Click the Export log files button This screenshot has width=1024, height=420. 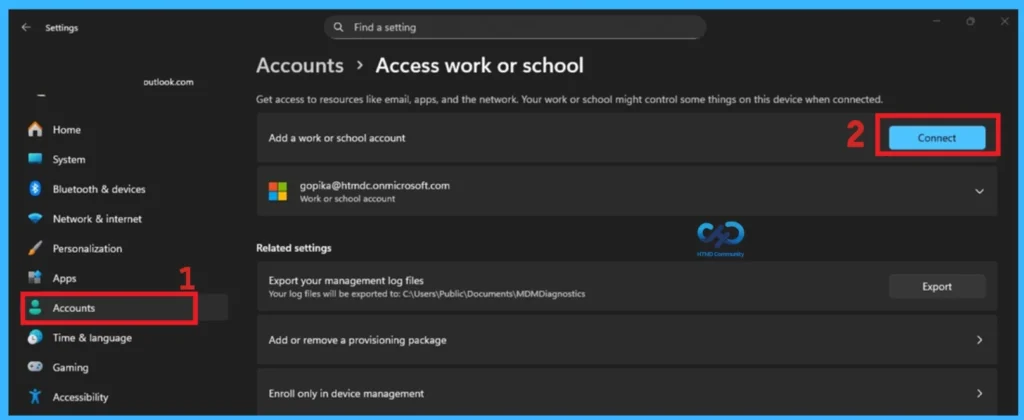click(936, 286)
